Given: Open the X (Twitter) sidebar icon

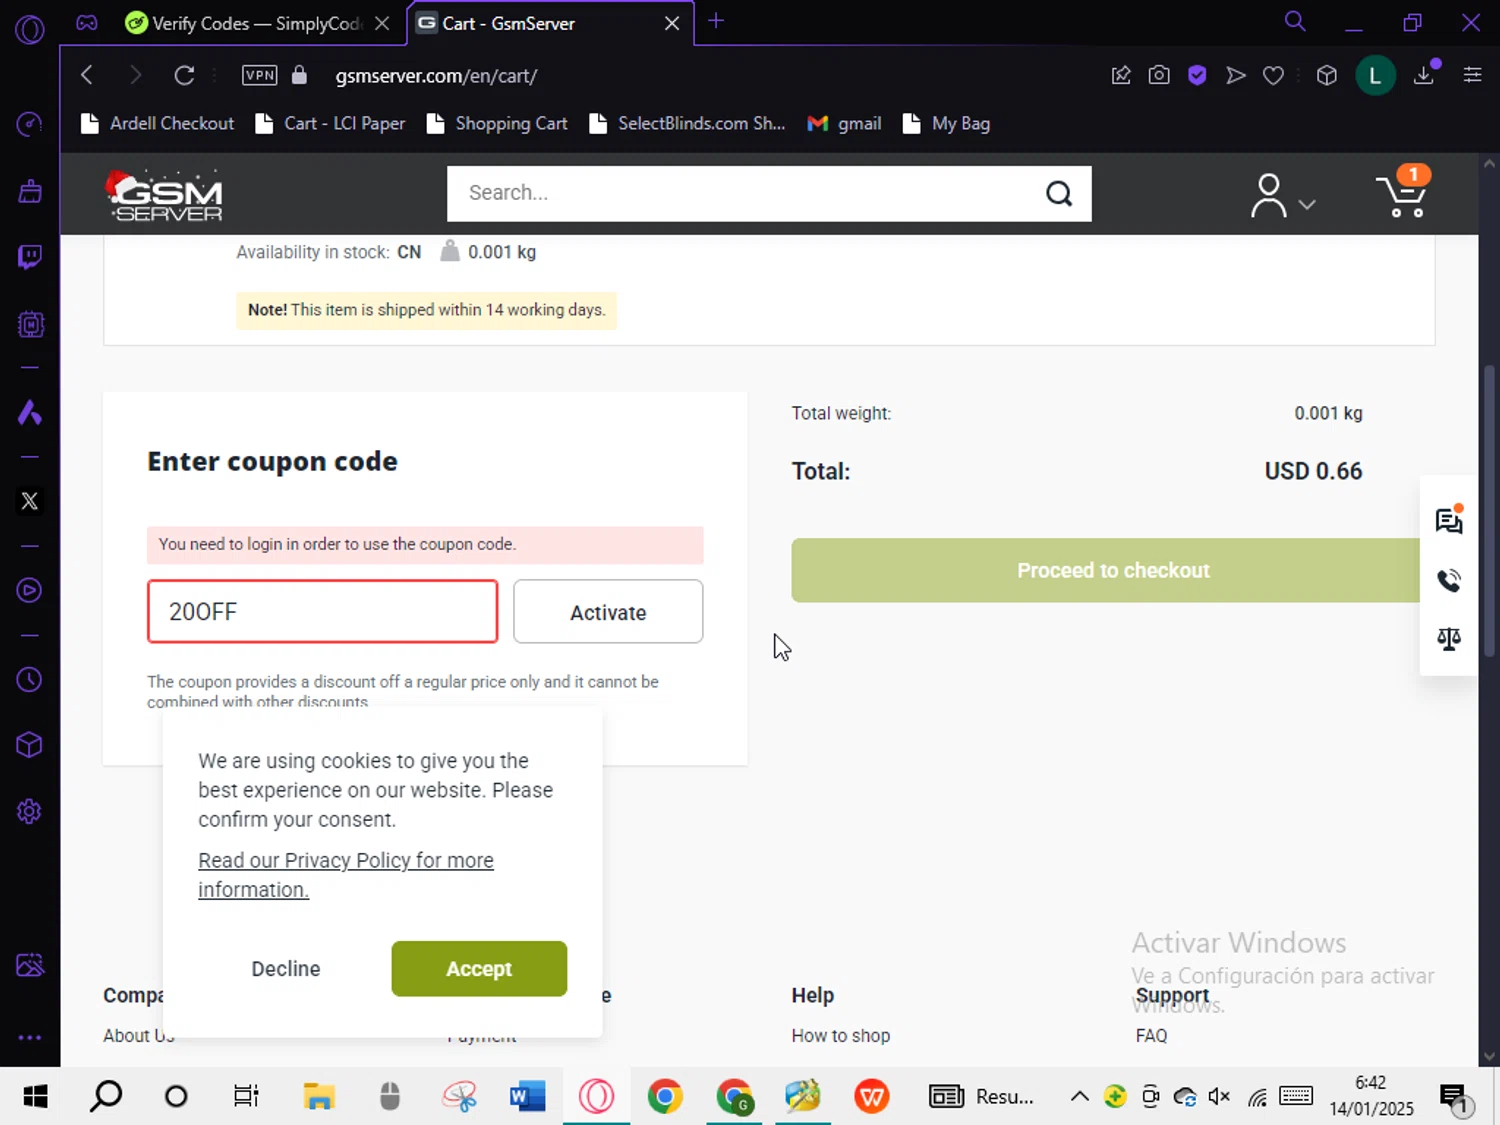Looking at the screenshot, I should point(30,501).
